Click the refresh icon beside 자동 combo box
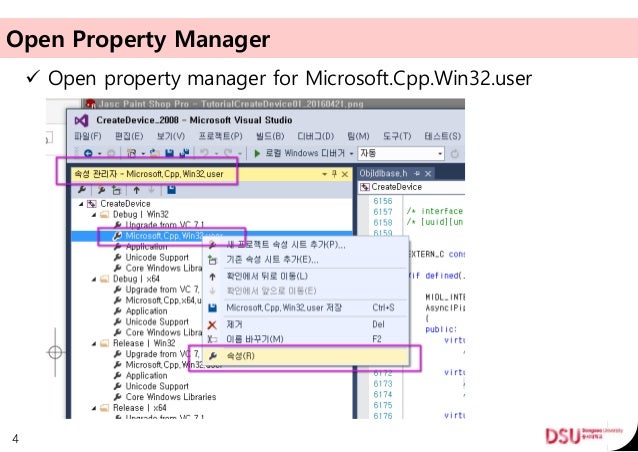Screen dimensions: 638x452 pyautogui.click(x=455, y=154)
